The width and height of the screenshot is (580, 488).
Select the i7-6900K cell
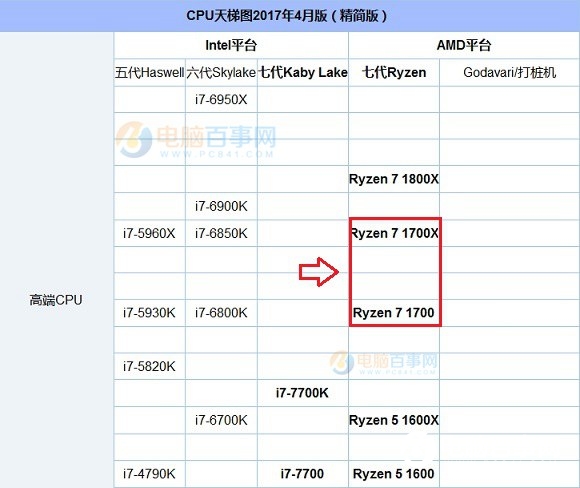[x=221, y=206]
